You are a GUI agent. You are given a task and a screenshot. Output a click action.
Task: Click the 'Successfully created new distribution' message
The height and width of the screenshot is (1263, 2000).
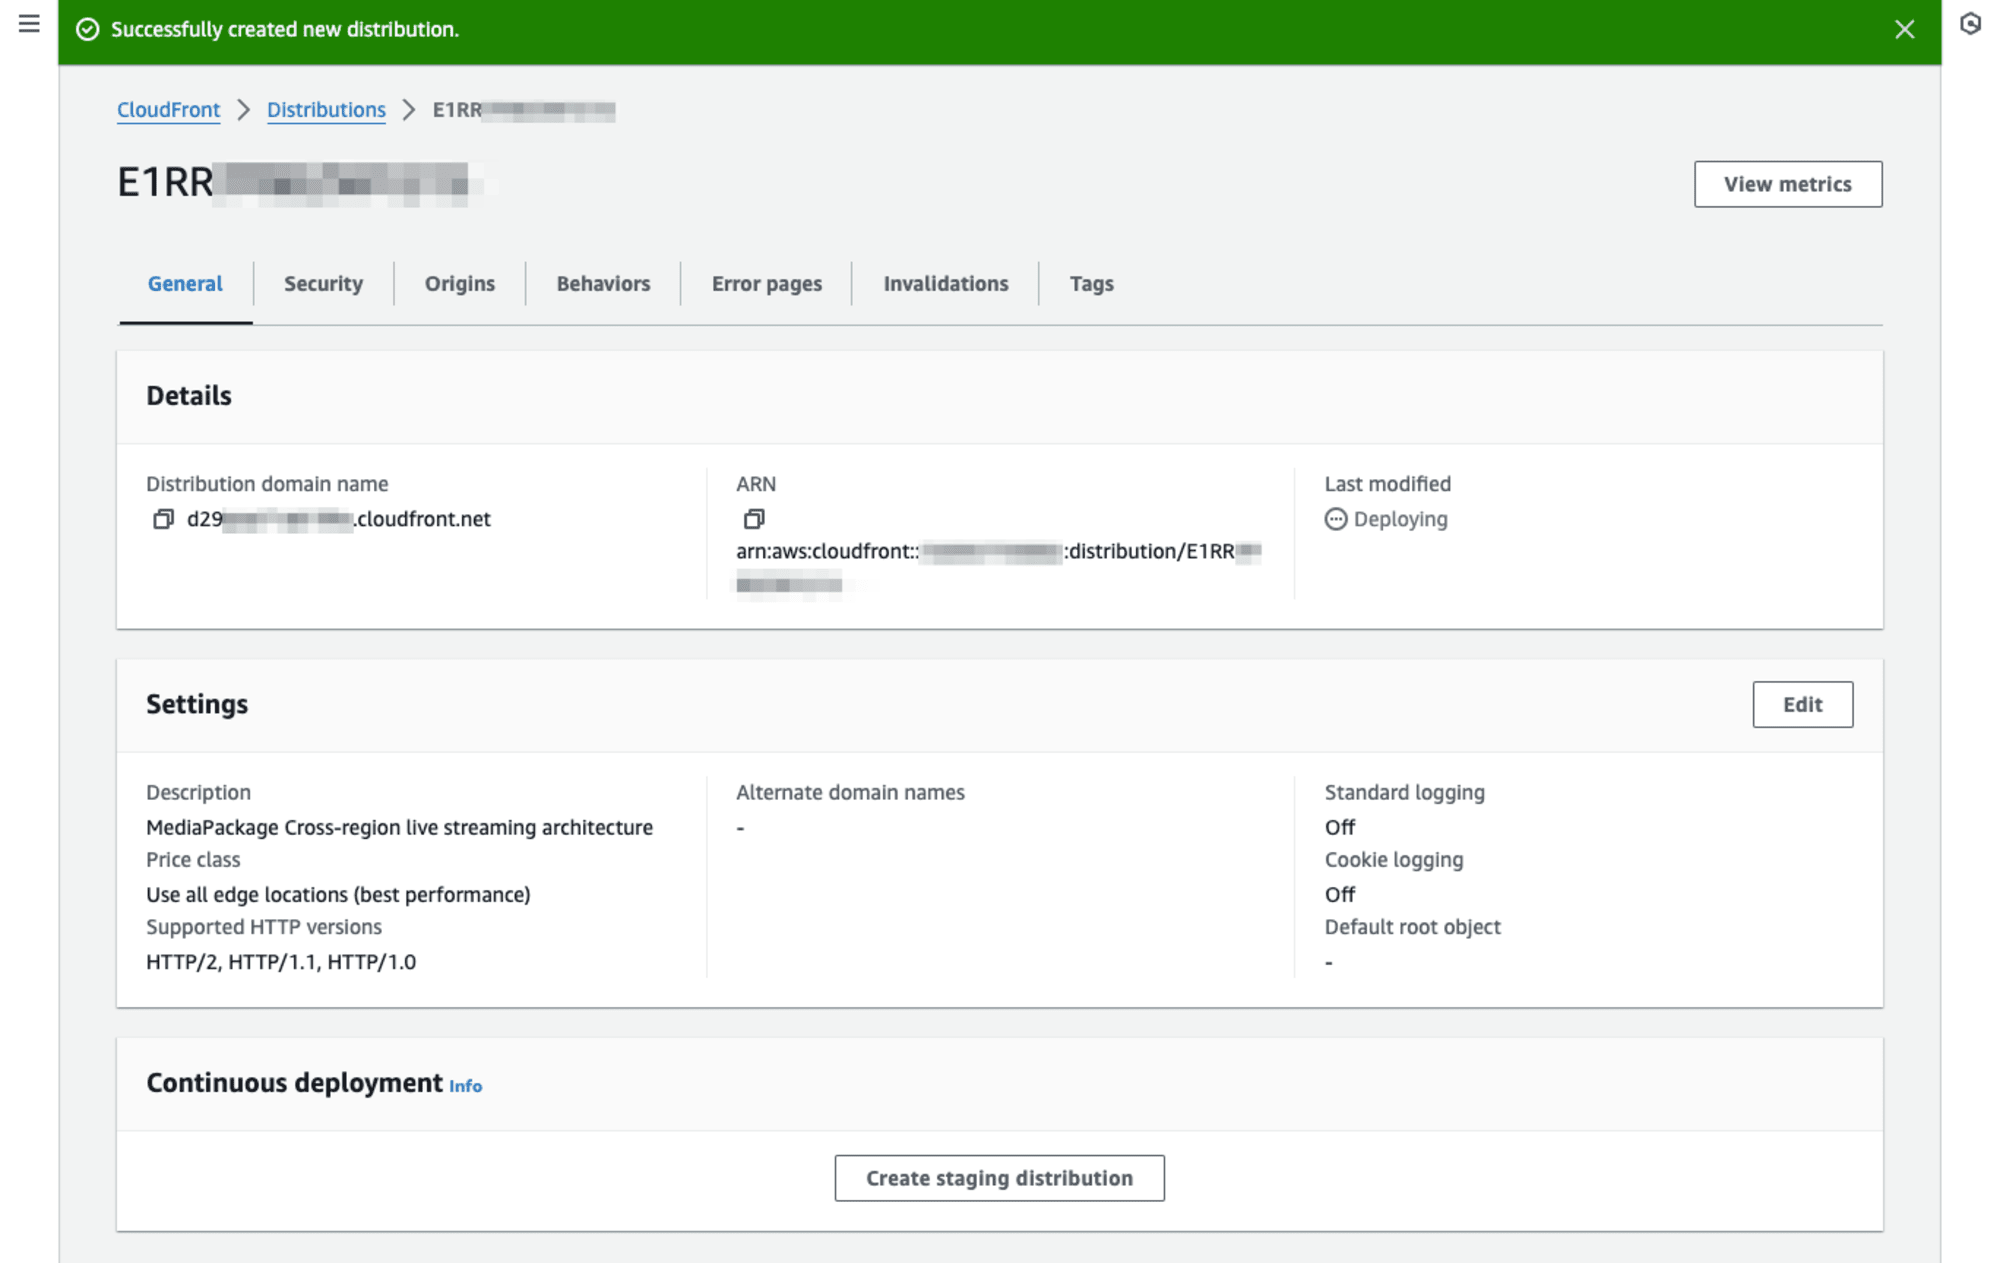tap(285, 29)
